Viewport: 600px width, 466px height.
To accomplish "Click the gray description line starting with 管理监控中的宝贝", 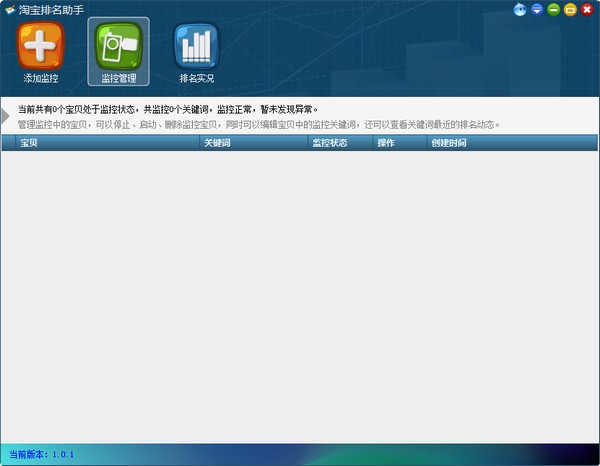I will pyautogui.click(x=259, y=125).
